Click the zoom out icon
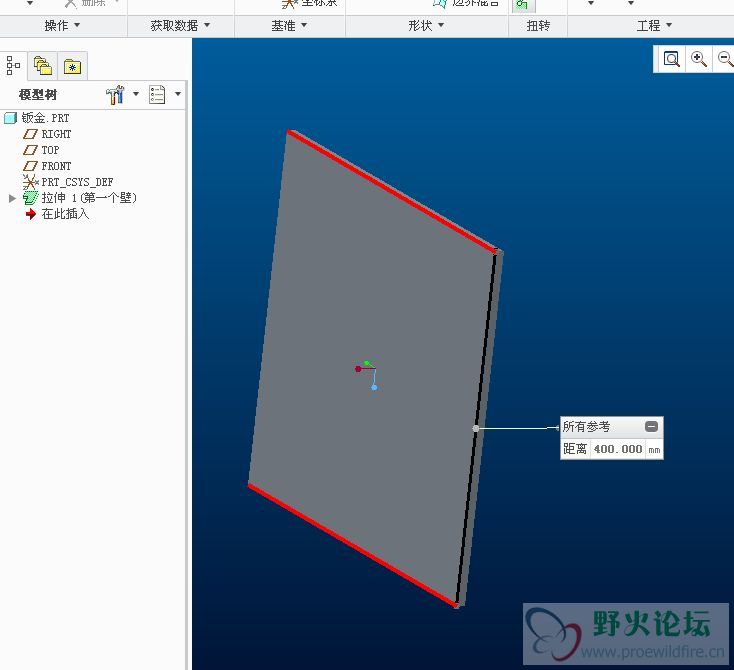 tap(725, 59)
